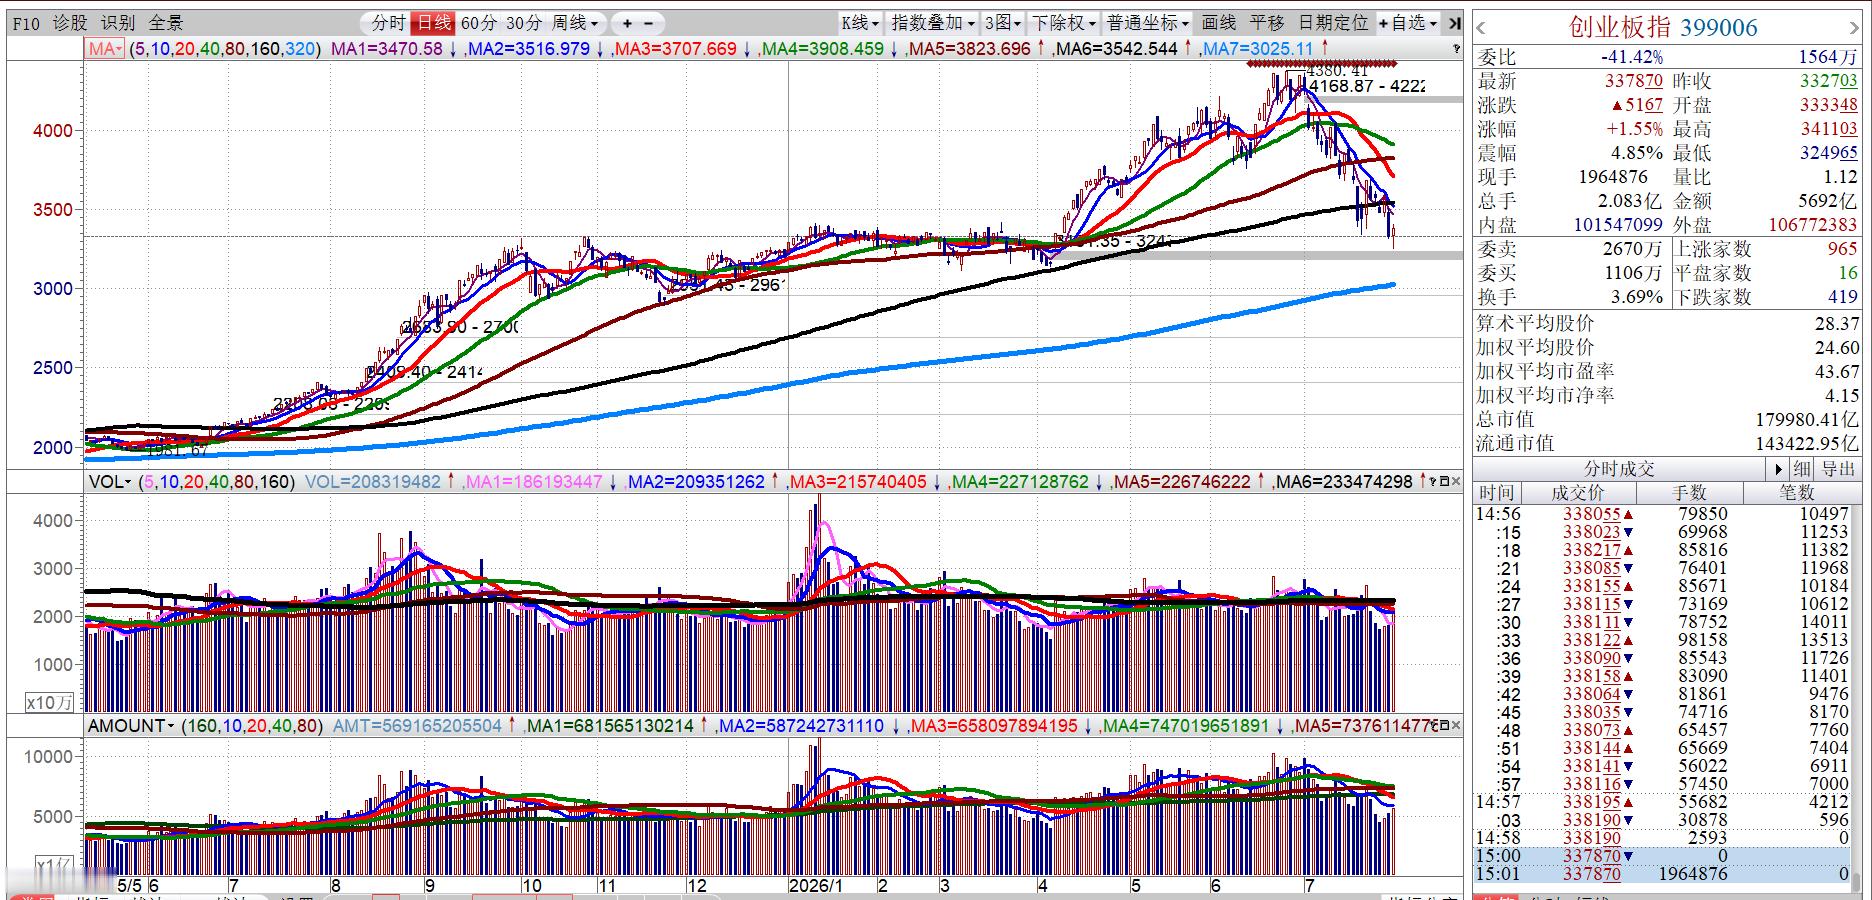
Task: Click 时间 column header
Action: pos(1496,493)
